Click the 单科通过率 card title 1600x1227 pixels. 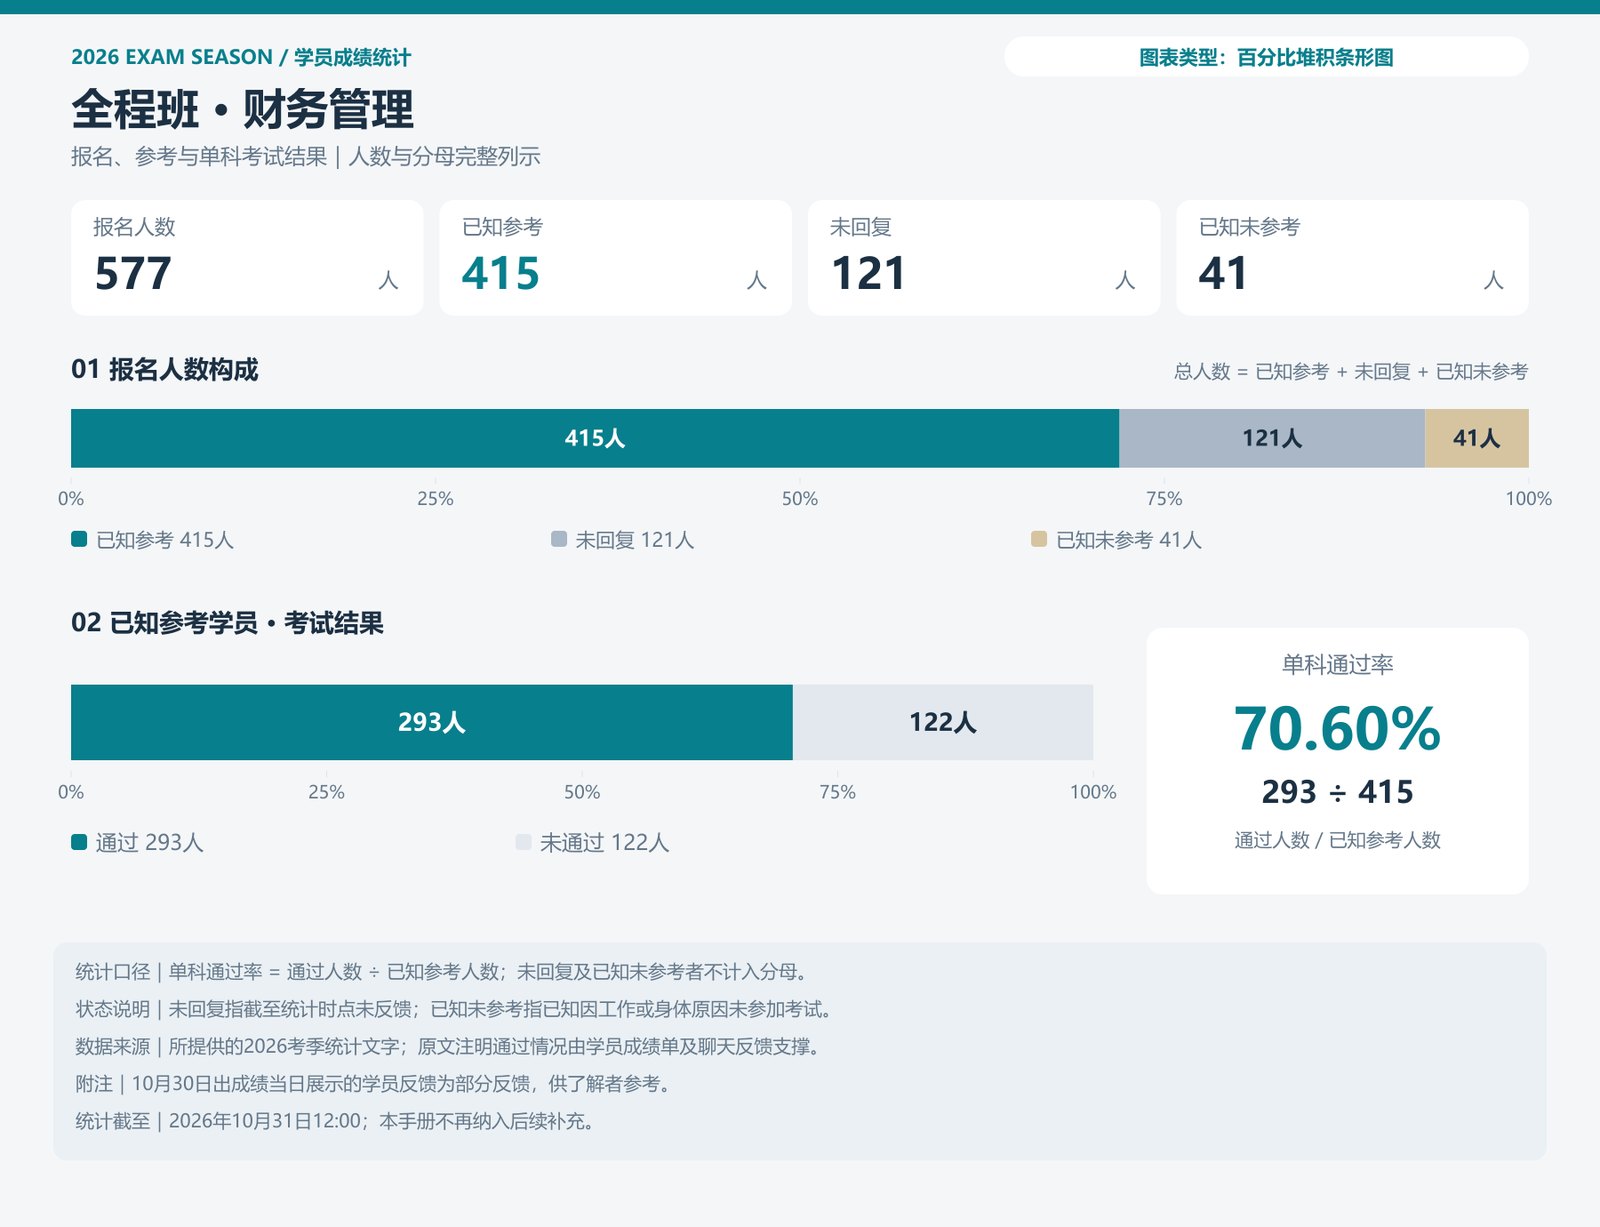tap(1337, 664)
